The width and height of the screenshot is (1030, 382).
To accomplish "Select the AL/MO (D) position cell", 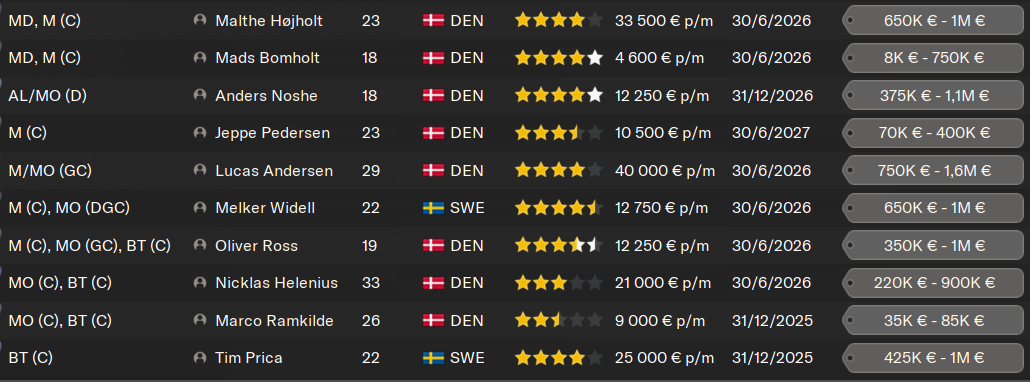I will (47, 96).
